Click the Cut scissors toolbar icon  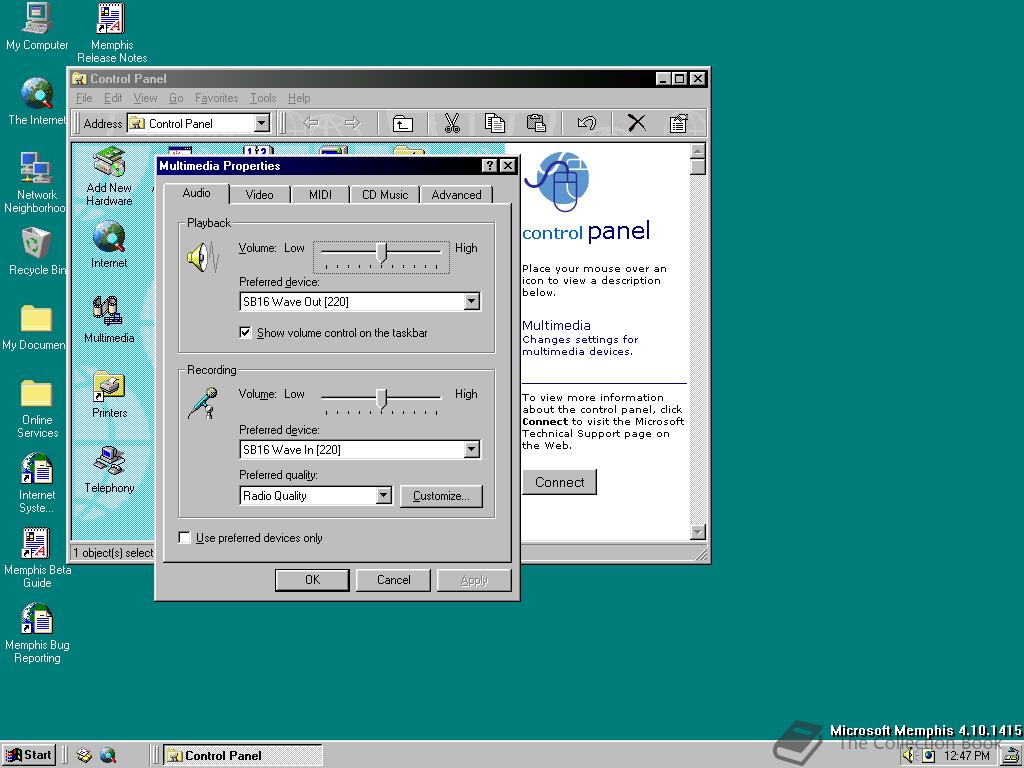coord(452,123)
